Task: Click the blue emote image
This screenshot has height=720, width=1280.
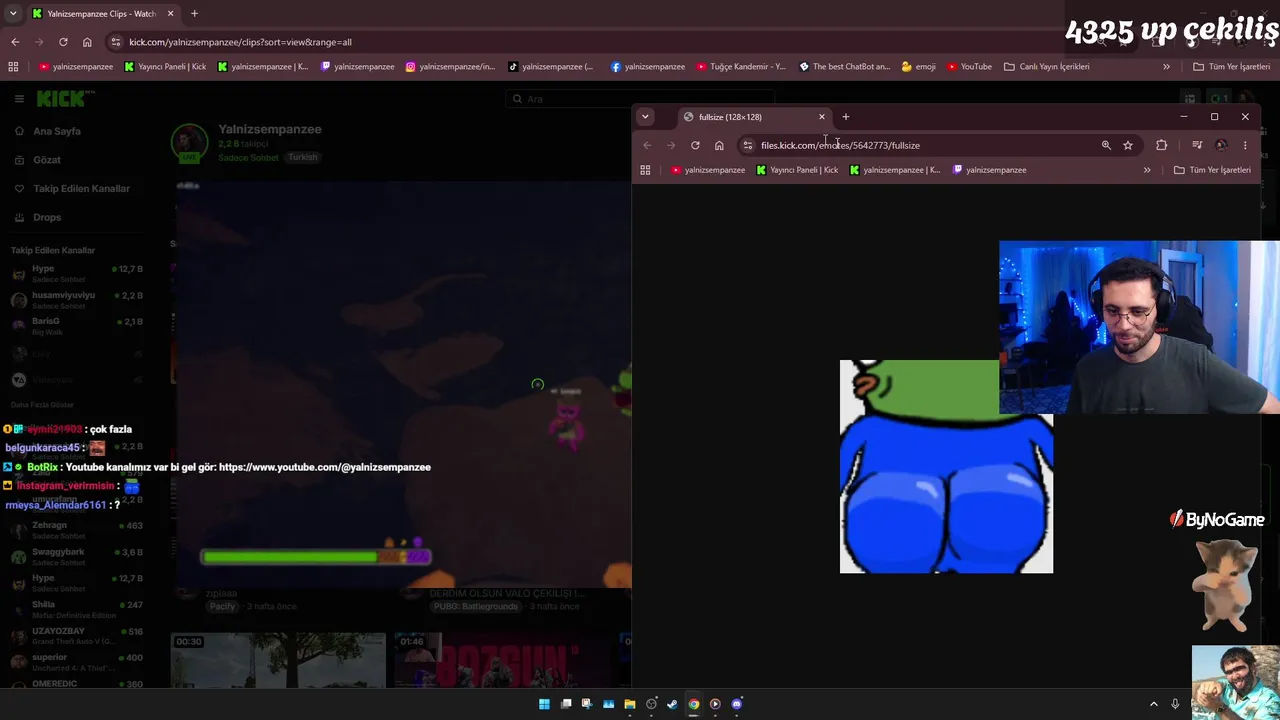Action: (946, 466)
